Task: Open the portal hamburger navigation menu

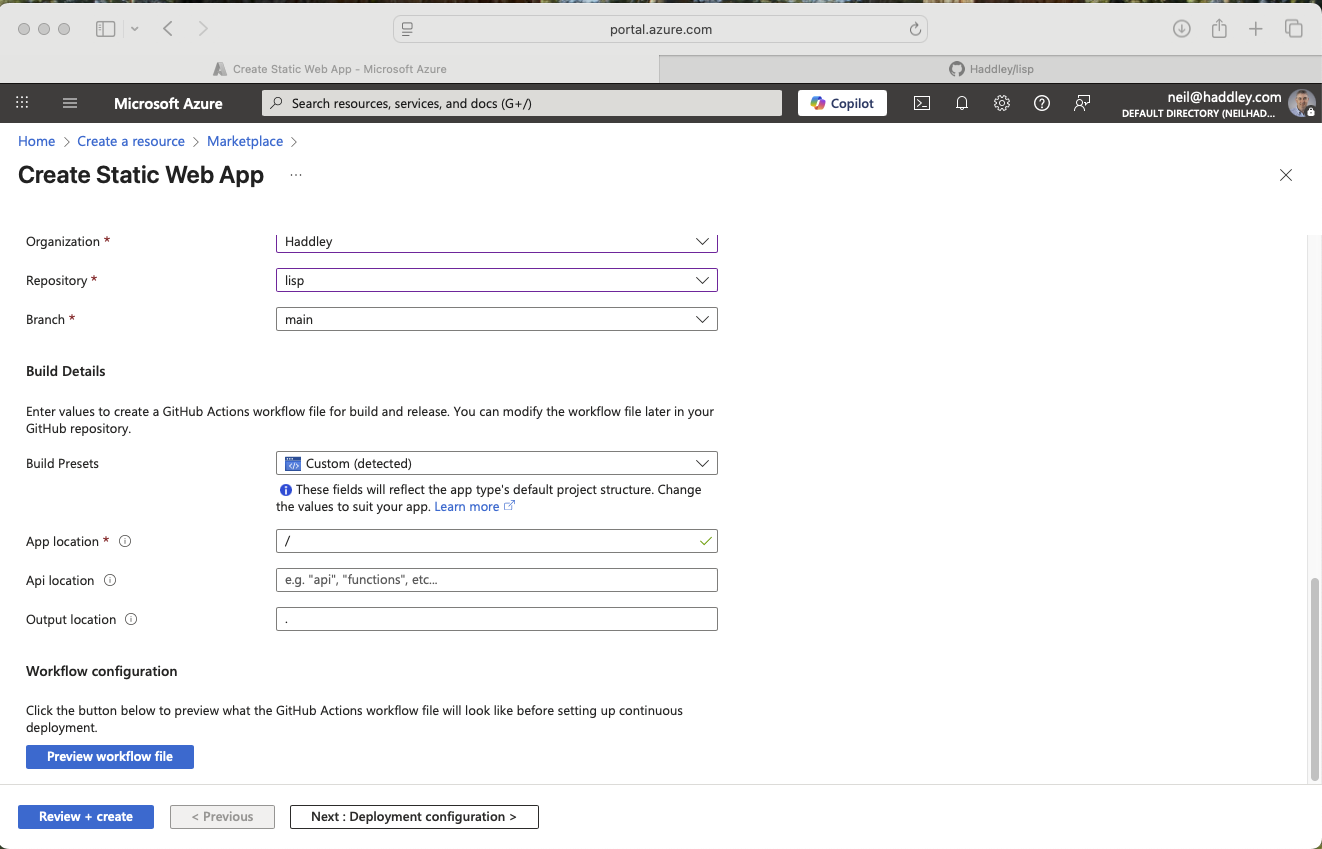Action: pos(69,103)
